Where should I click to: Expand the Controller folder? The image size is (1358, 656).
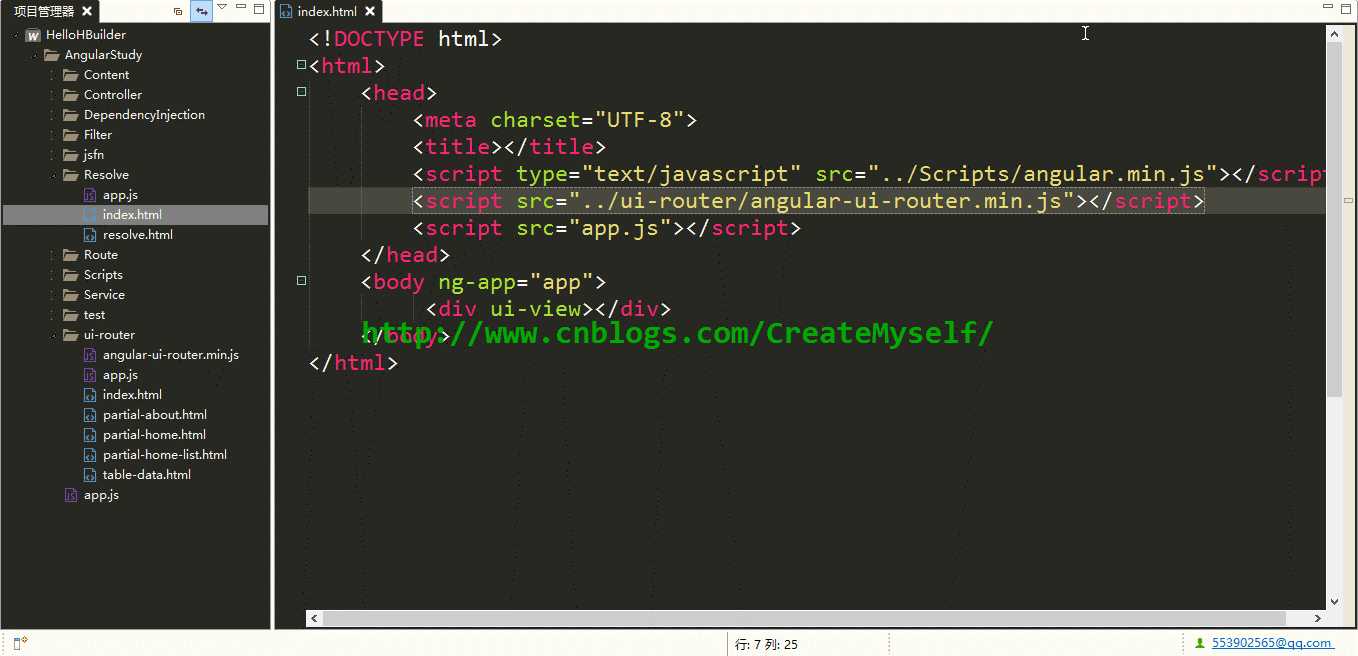52,95
